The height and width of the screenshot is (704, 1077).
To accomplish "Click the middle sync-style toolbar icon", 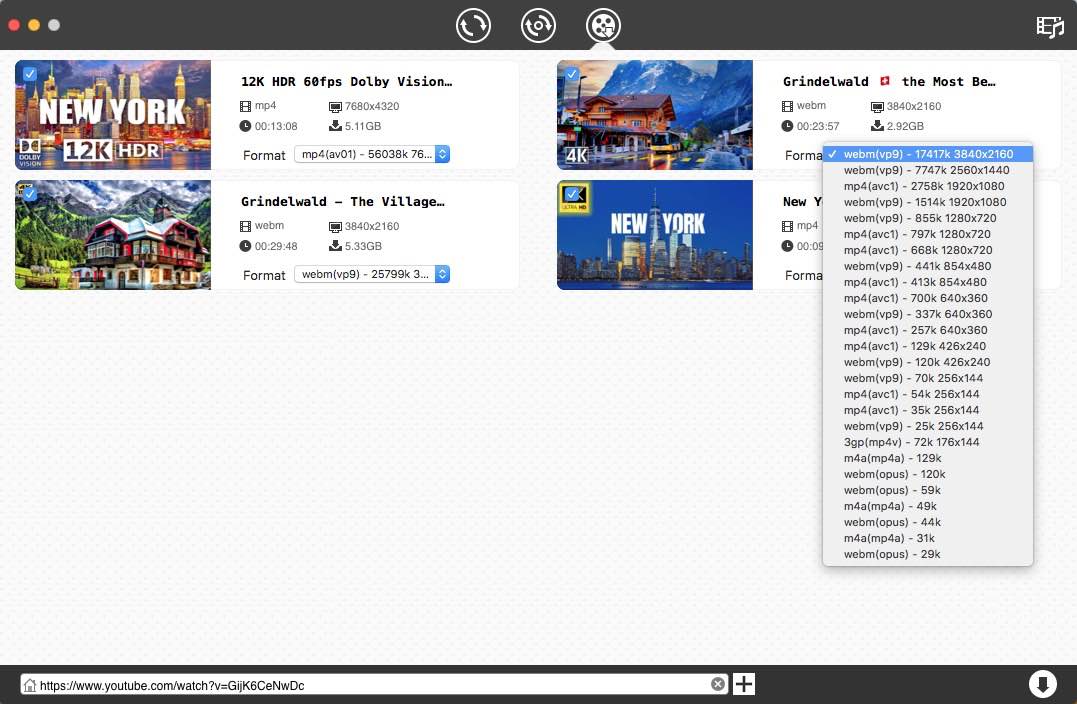I will [538, 26].
